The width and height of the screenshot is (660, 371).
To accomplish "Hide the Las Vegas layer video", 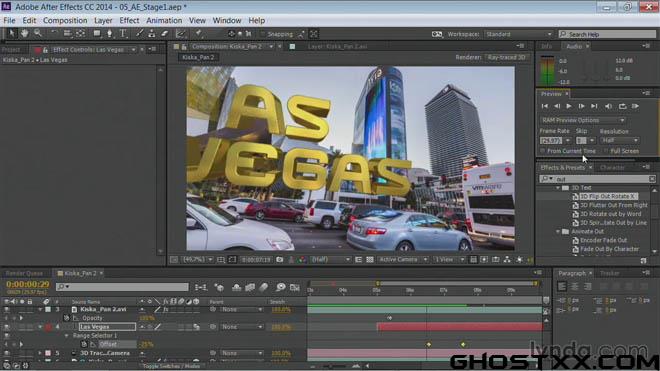I will click(x=6, y=327).
